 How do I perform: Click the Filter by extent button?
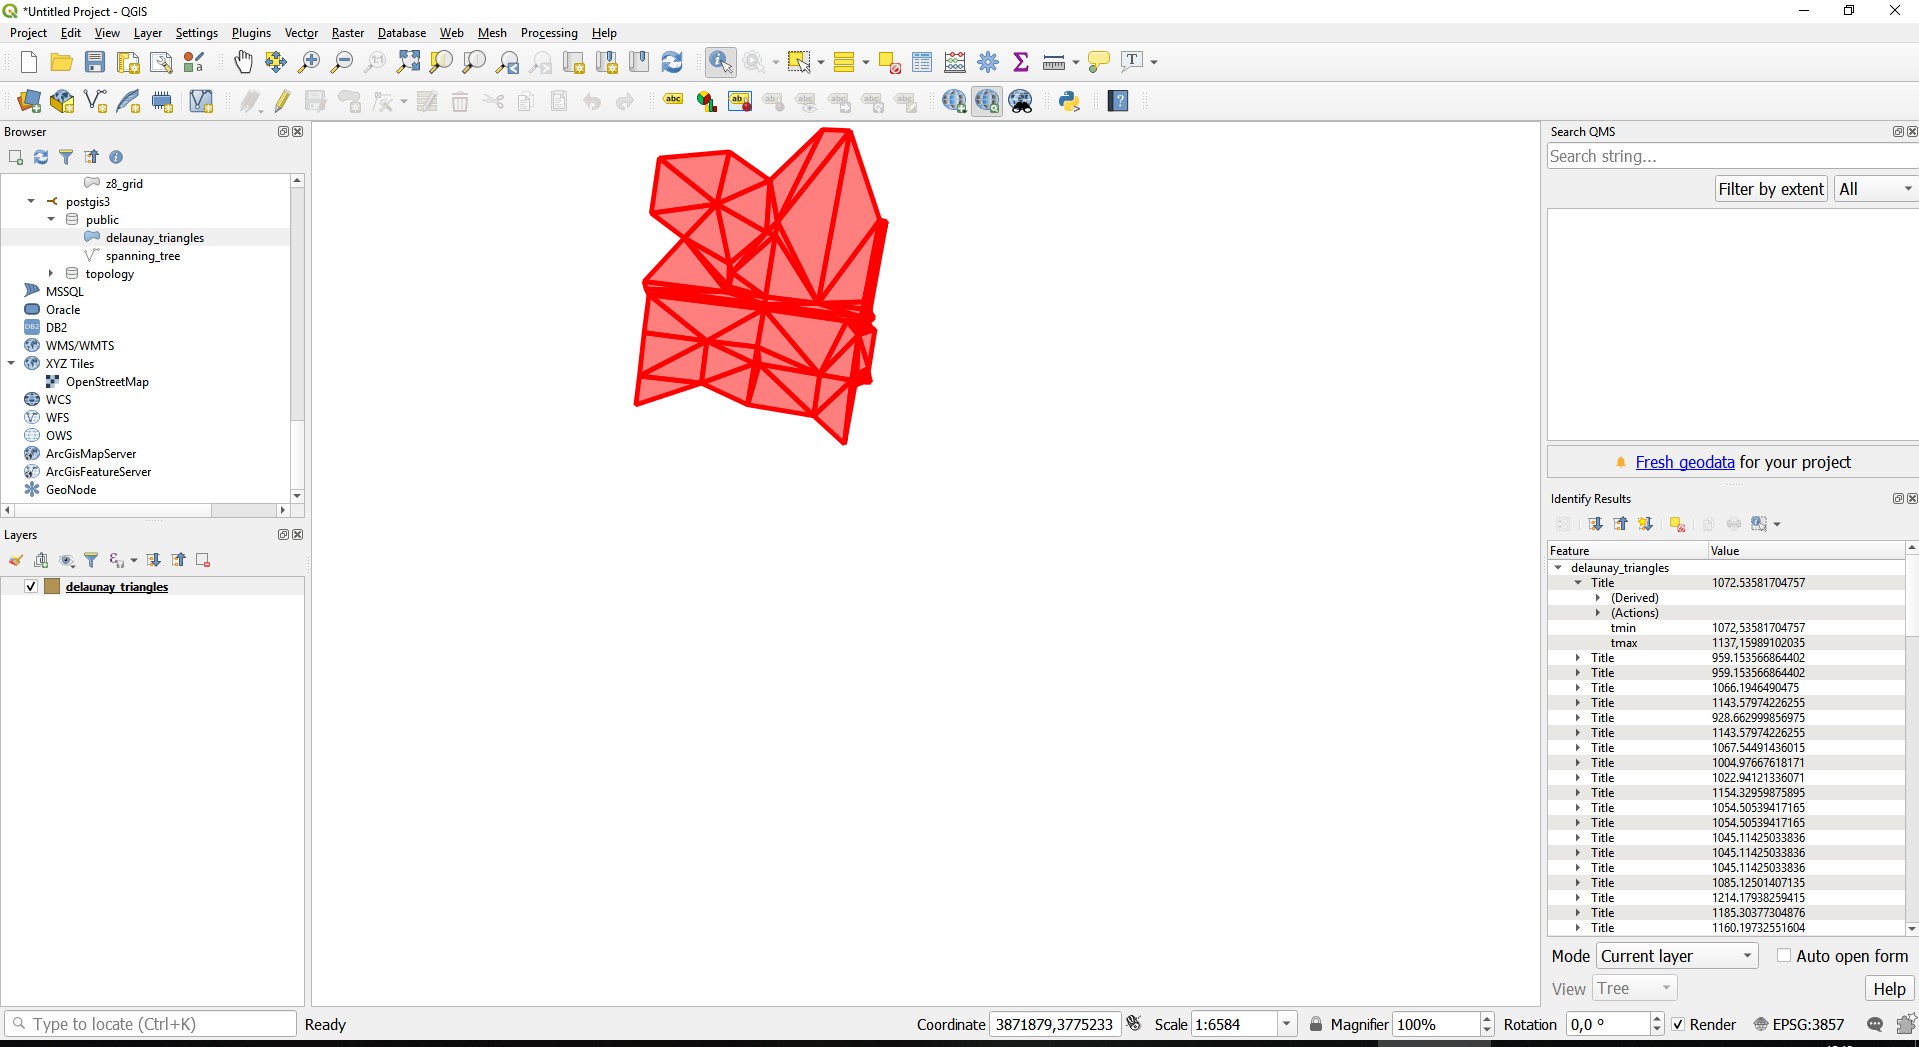[1770, 188]
